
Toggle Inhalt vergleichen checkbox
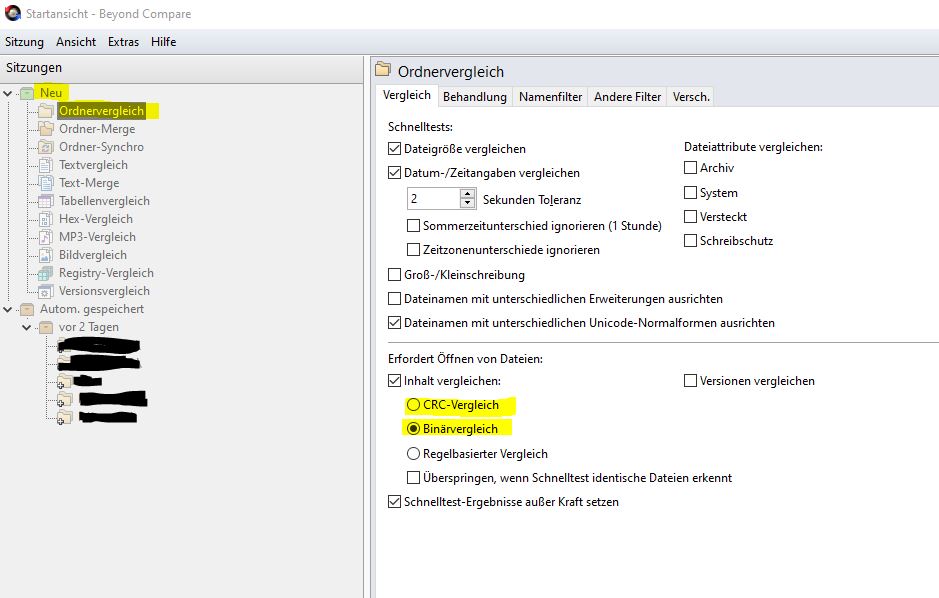coord(394,381)
